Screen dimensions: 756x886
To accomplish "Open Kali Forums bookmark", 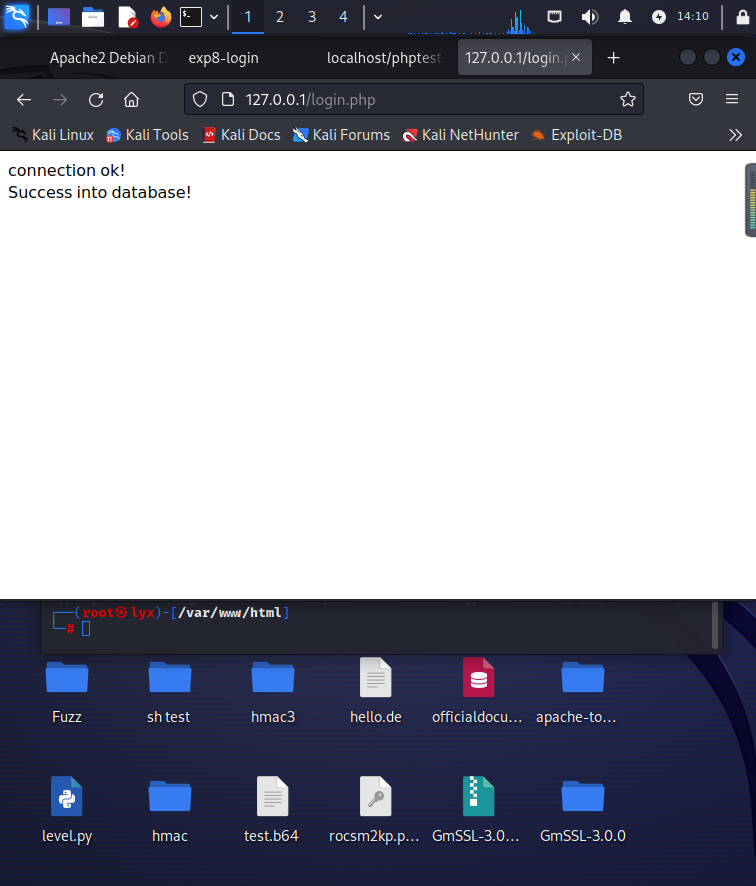I will 341,135.
